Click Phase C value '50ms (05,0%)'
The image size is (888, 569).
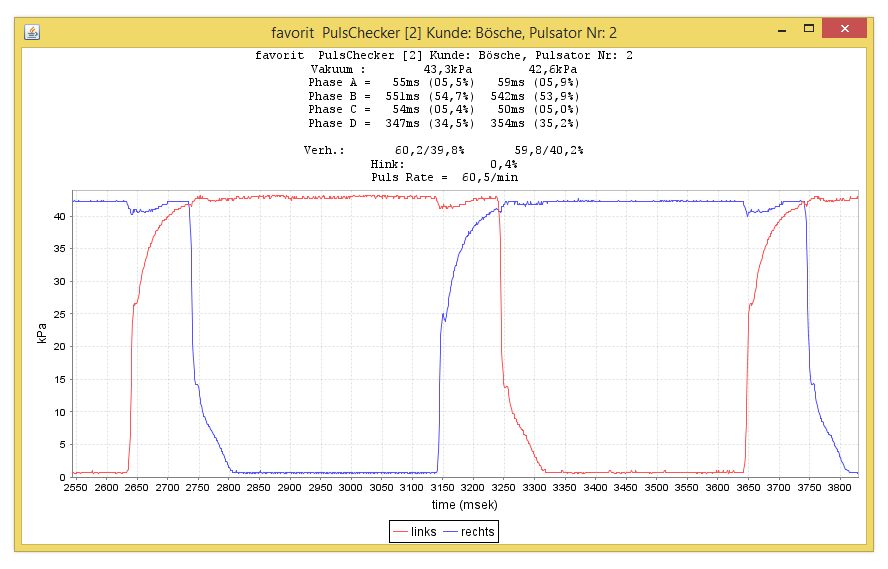click(538, 109)
